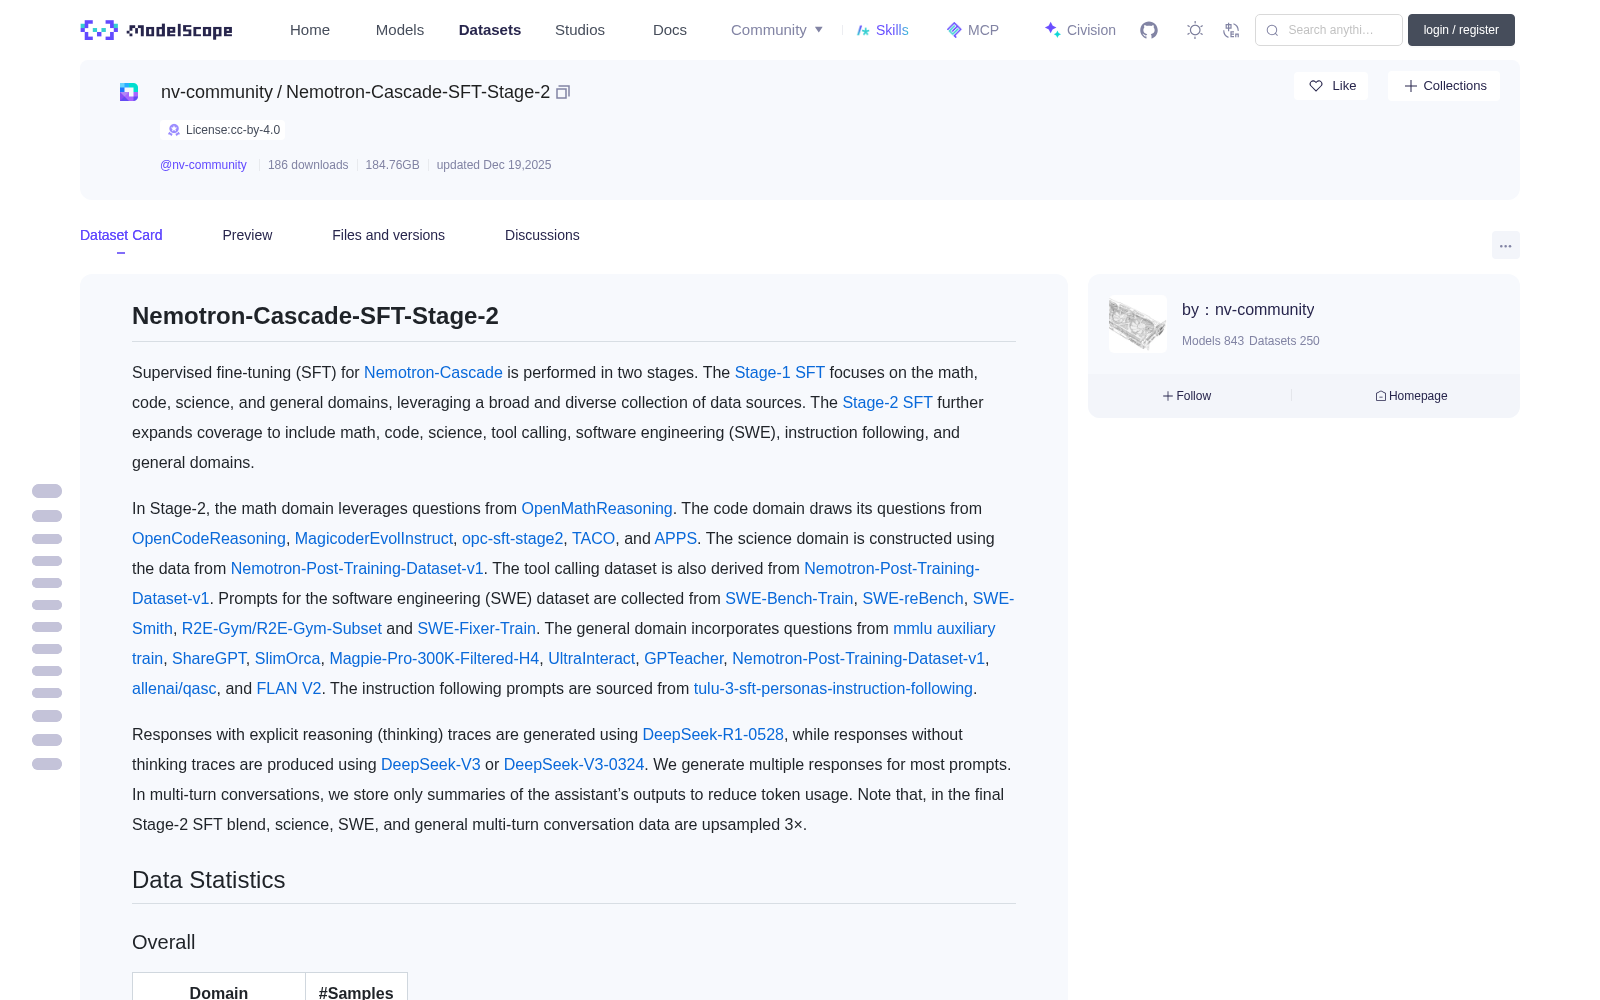Open the R2E-Gym/R2E-Gym-Subset link
Screen dimensions: 1600x1000
pyautogui.click(x=282, y=628)
